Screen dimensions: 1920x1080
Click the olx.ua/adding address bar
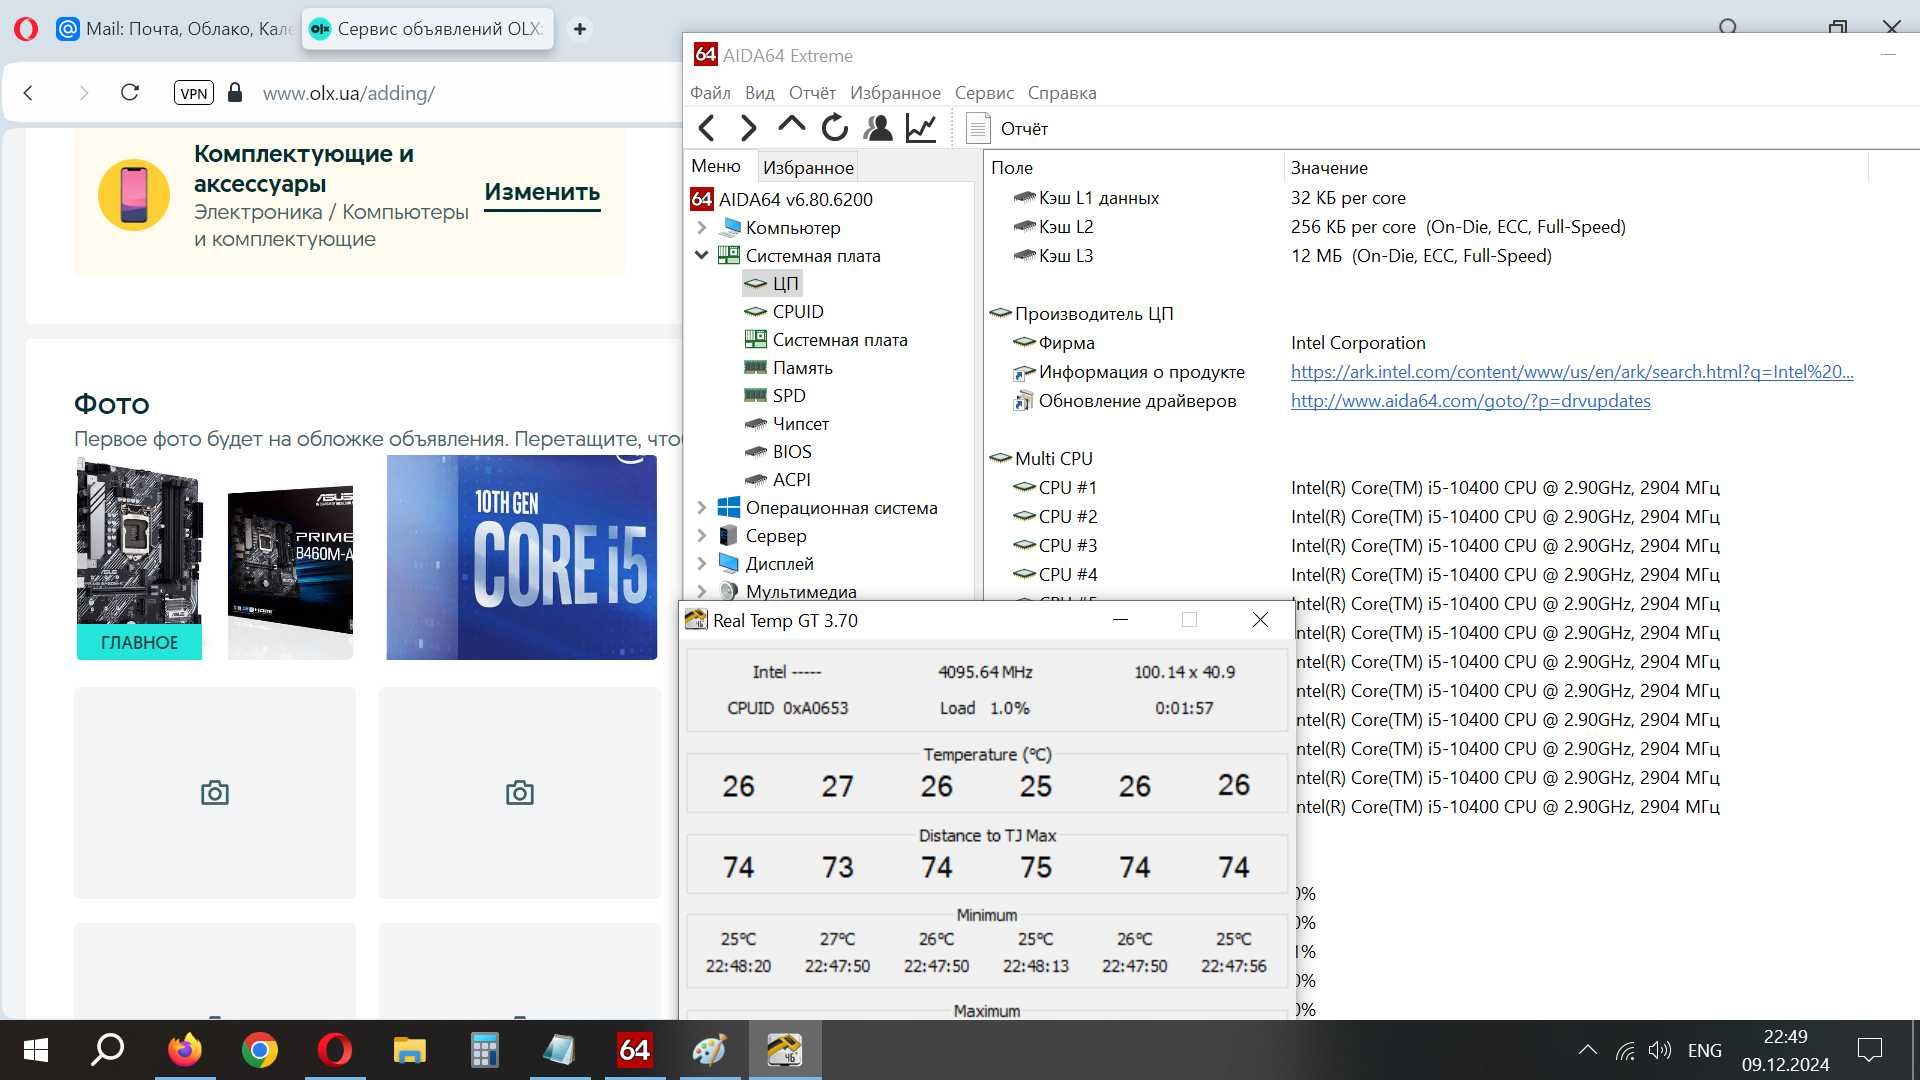click(348, 93)
